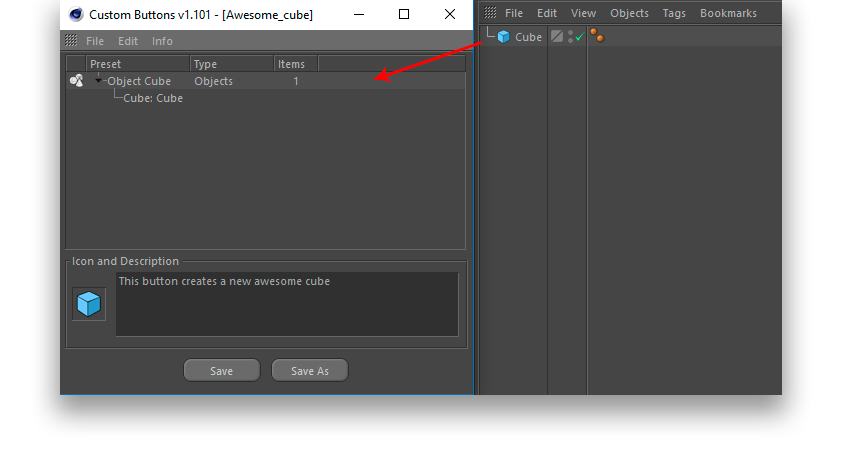
Task: Click the Save As button
Action: [x=310, y=371]
